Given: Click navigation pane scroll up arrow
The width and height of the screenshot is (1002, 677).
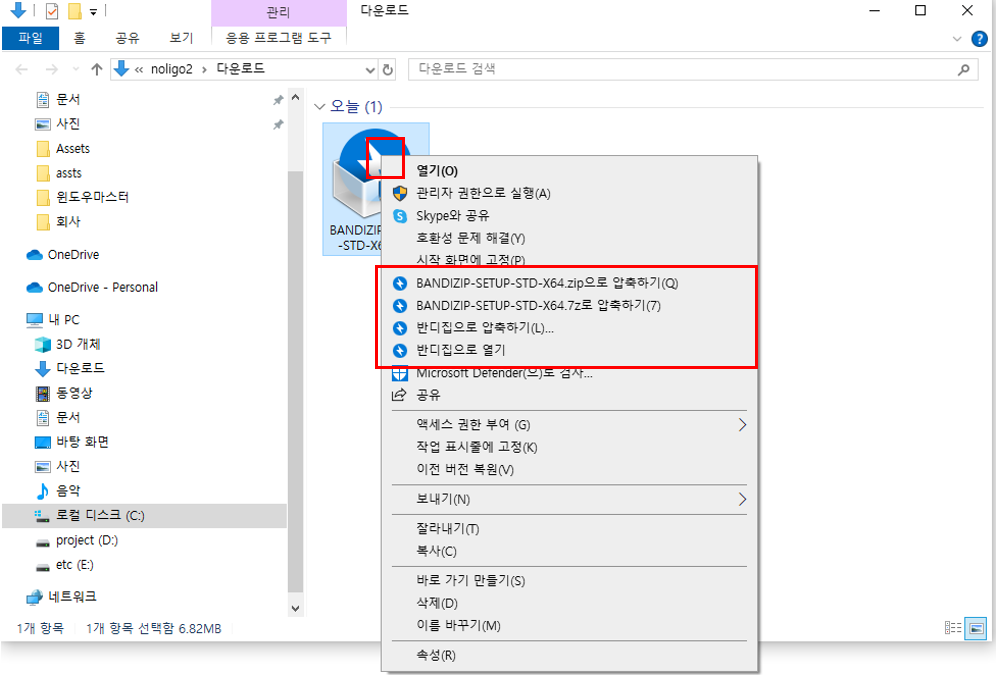Looking at the screenshot, I should pos(295,98).
